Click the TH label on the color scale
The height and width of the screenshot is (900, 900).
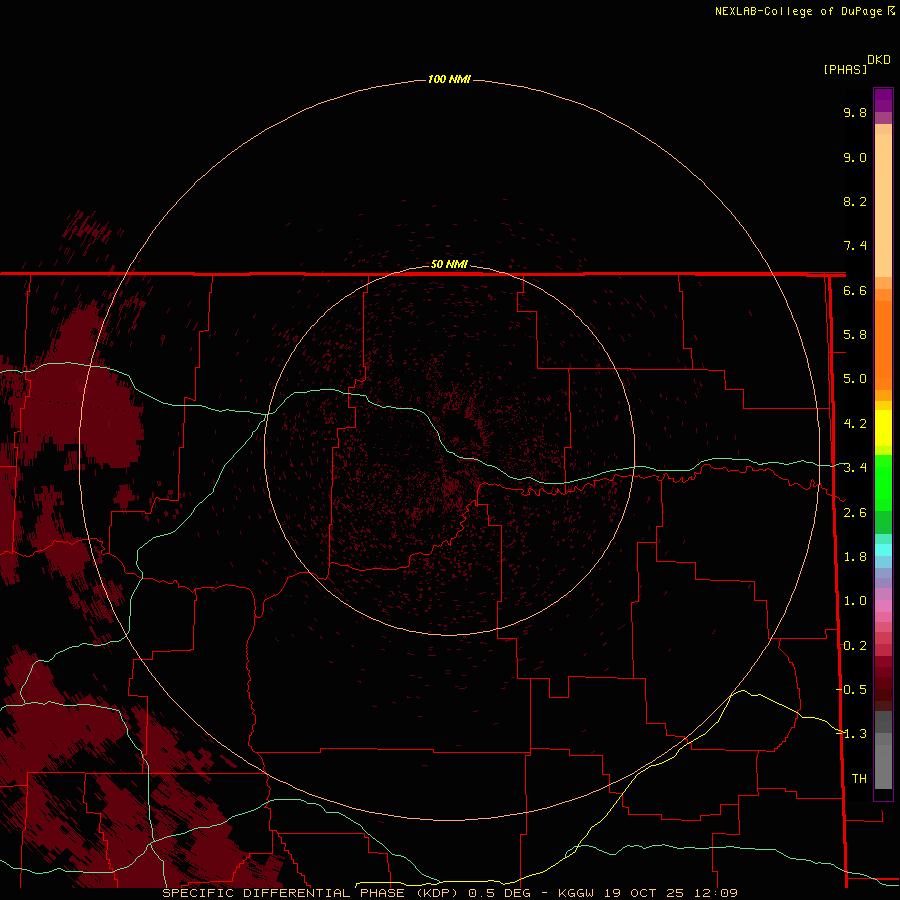pyautogui.click(x=859, y=779)
